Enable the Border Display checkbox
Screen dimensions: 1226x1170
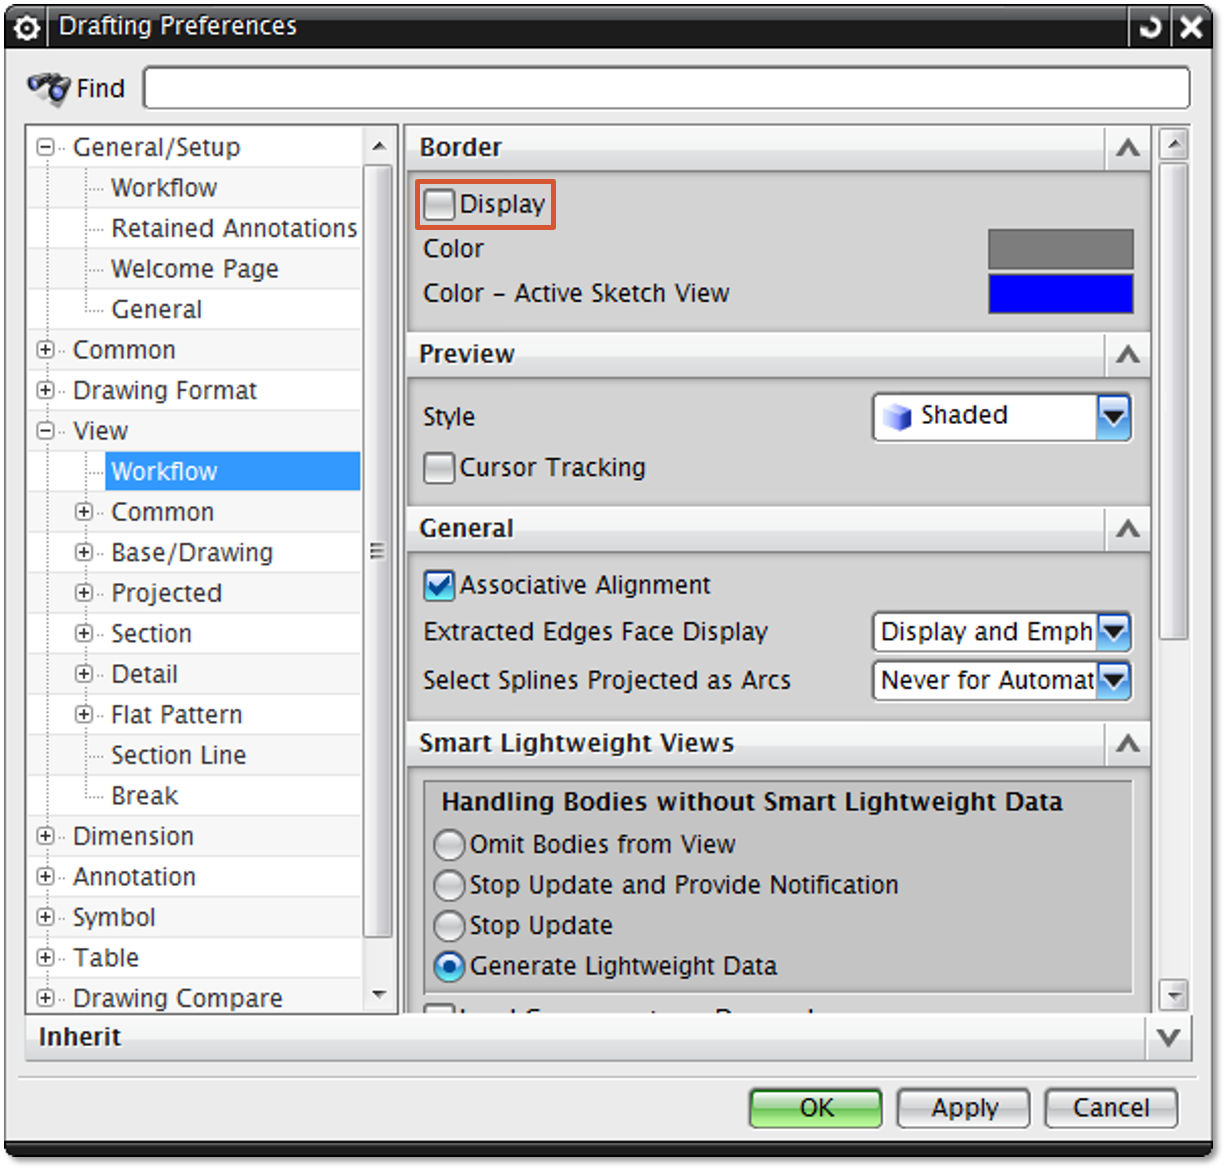pos(439,205)
